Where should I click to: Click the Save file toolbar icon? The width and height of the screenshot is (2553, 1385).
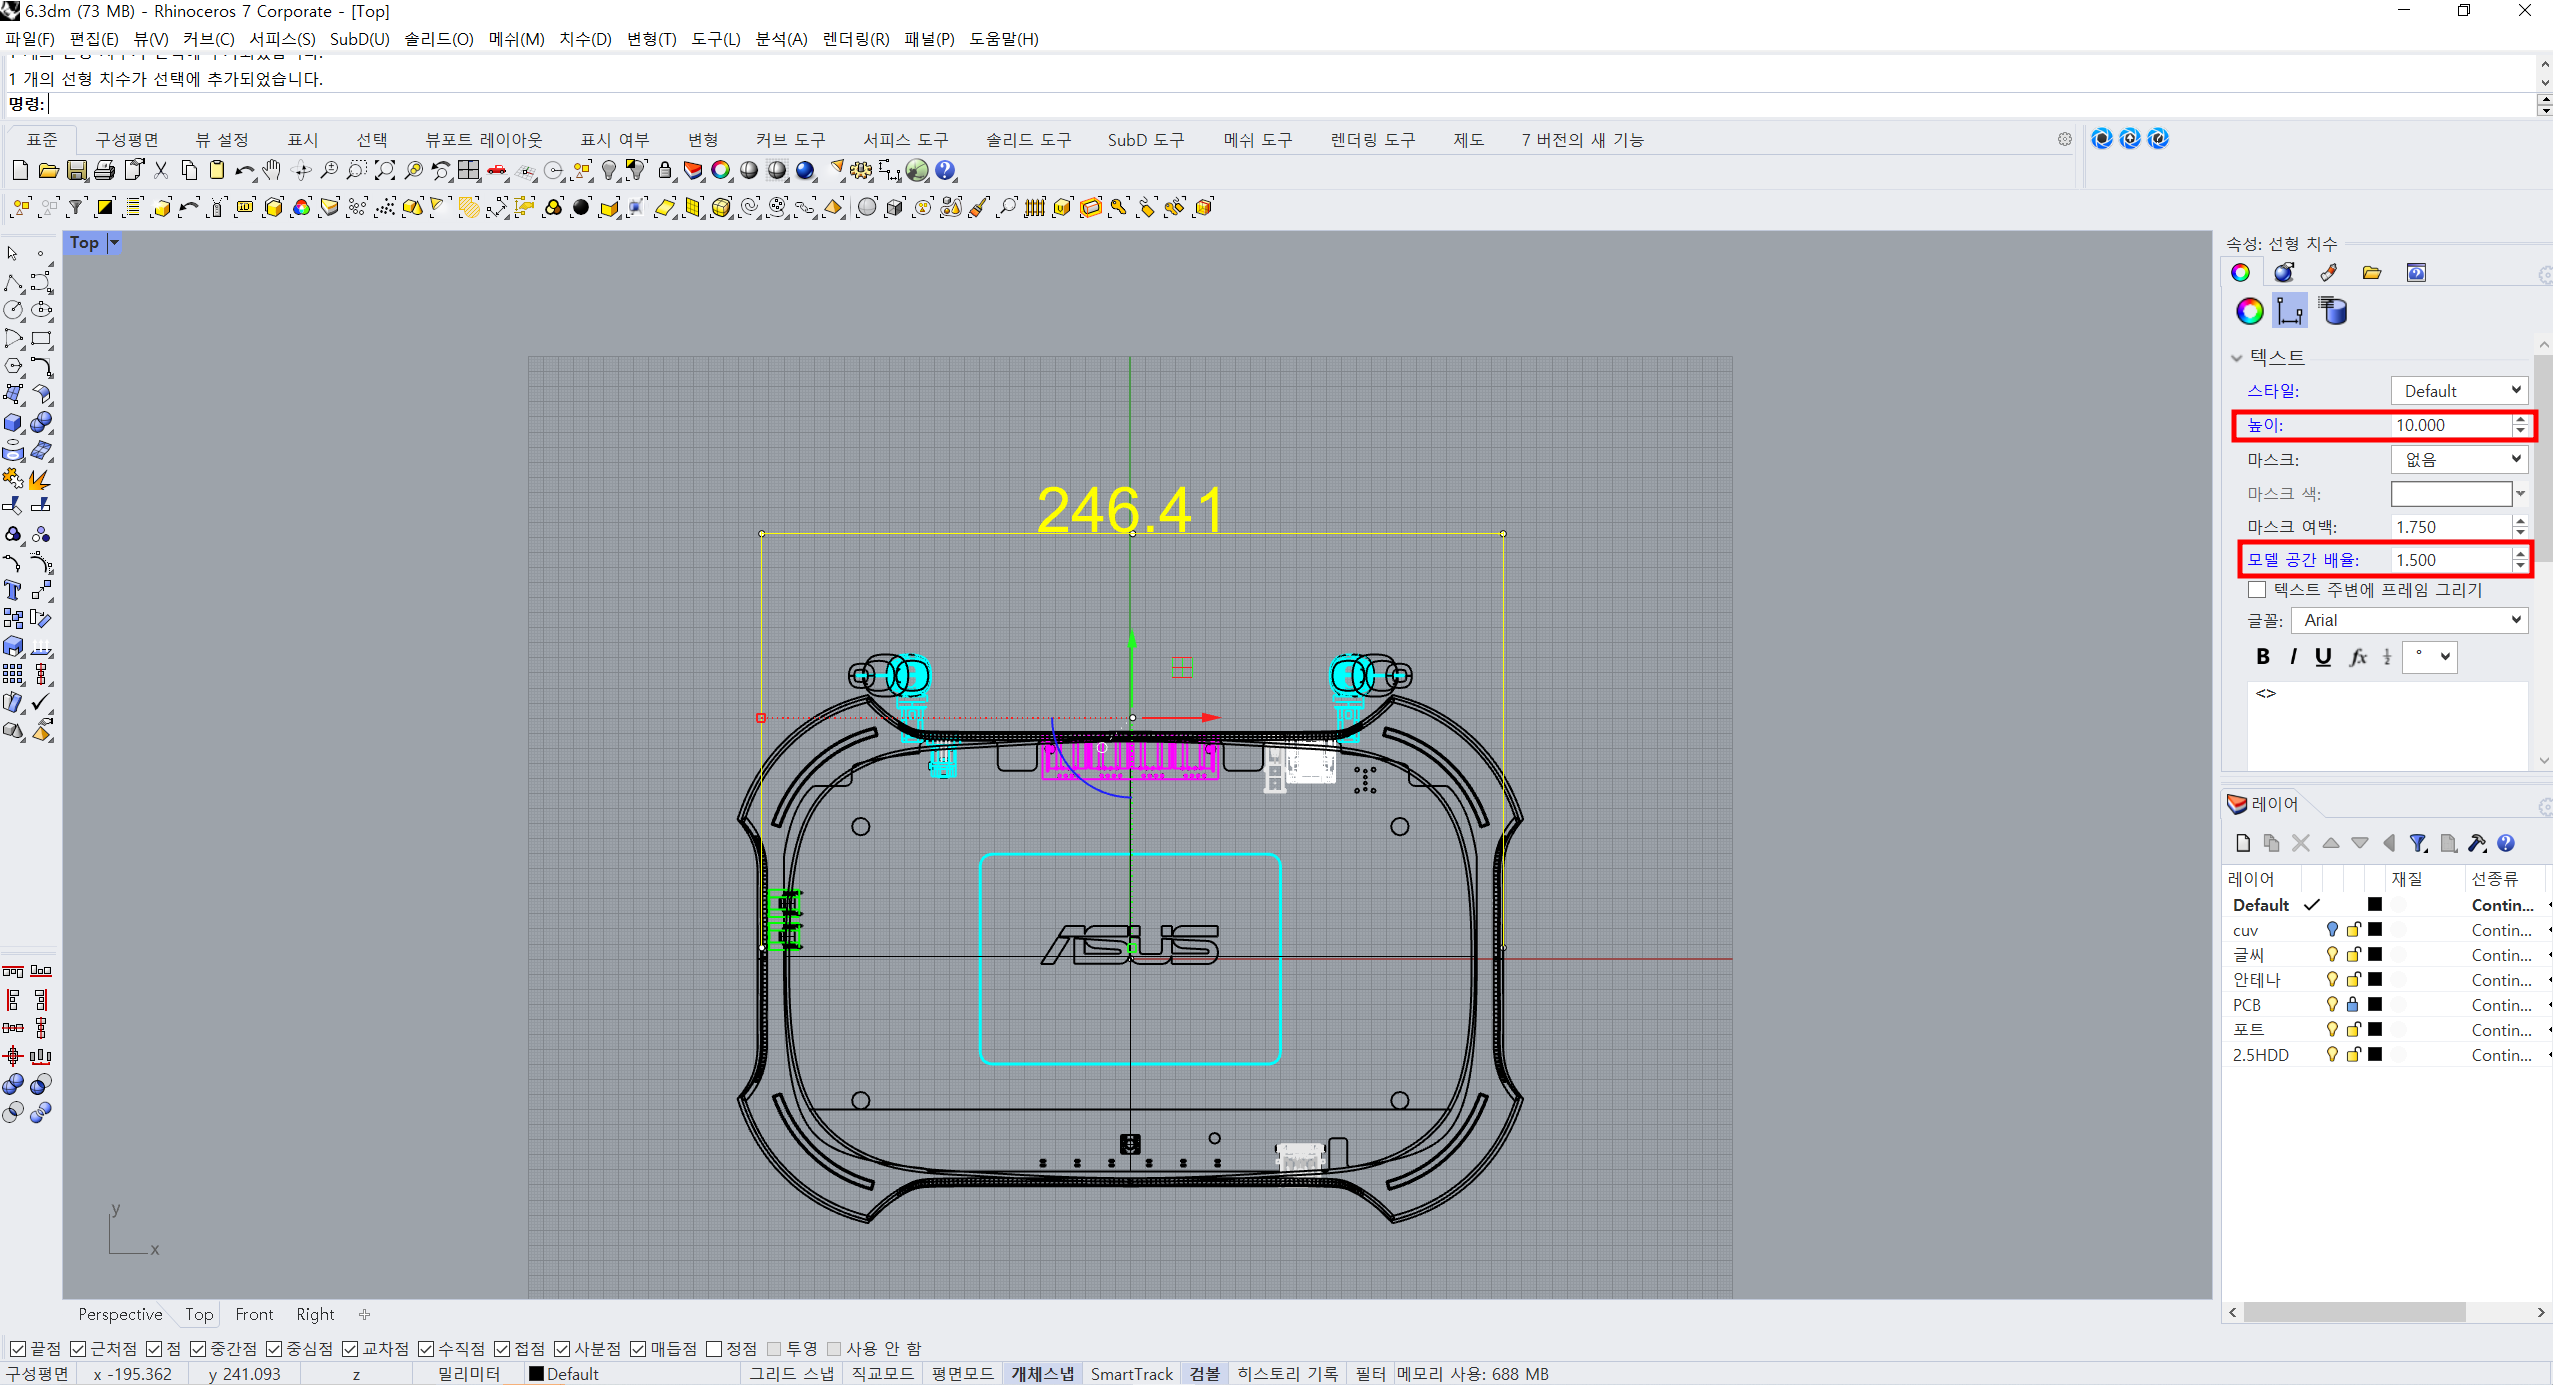coord(76,171)
